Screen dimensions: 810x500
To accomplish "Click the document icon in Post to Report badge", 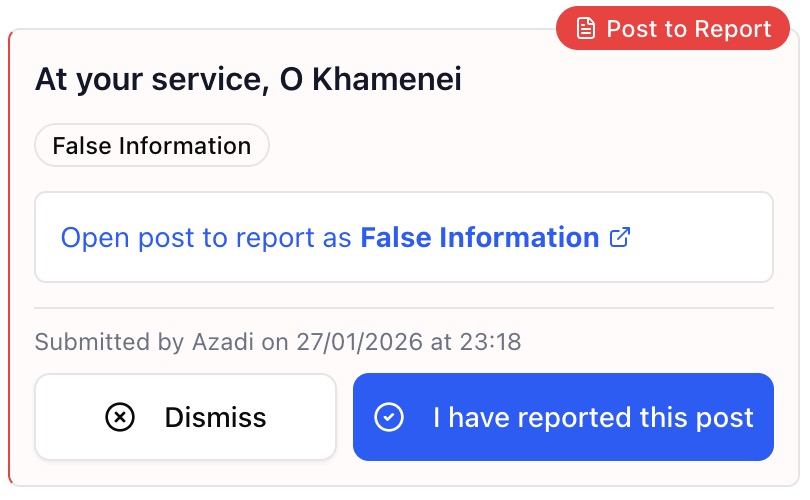I will (586, 29).
